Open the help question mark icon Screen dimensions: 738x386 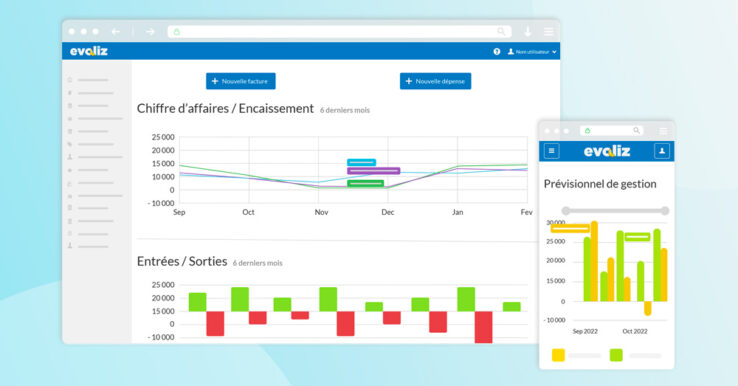pyautogui.click(x=497, y=52)
